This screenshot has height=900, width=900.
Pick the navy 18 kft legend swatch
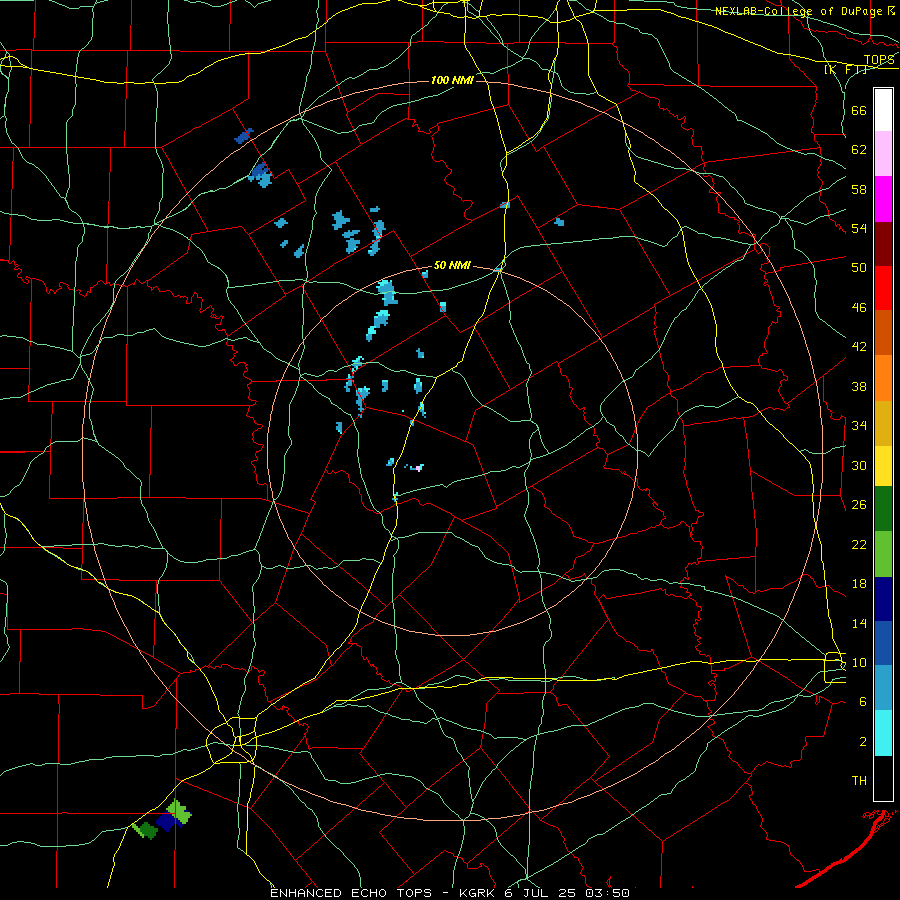point(883,599)
